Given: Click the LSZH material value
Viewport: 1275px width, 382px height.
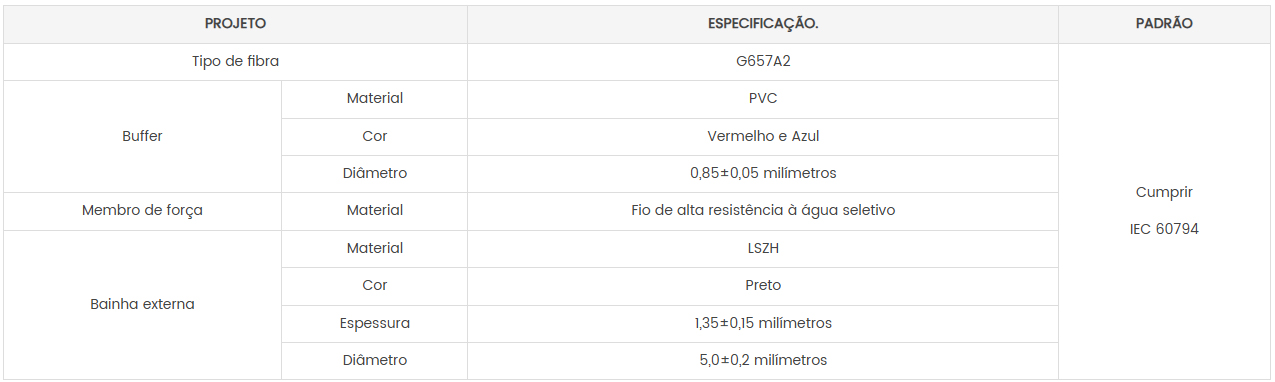Looking at the screenshot, I should click(763, 249).
